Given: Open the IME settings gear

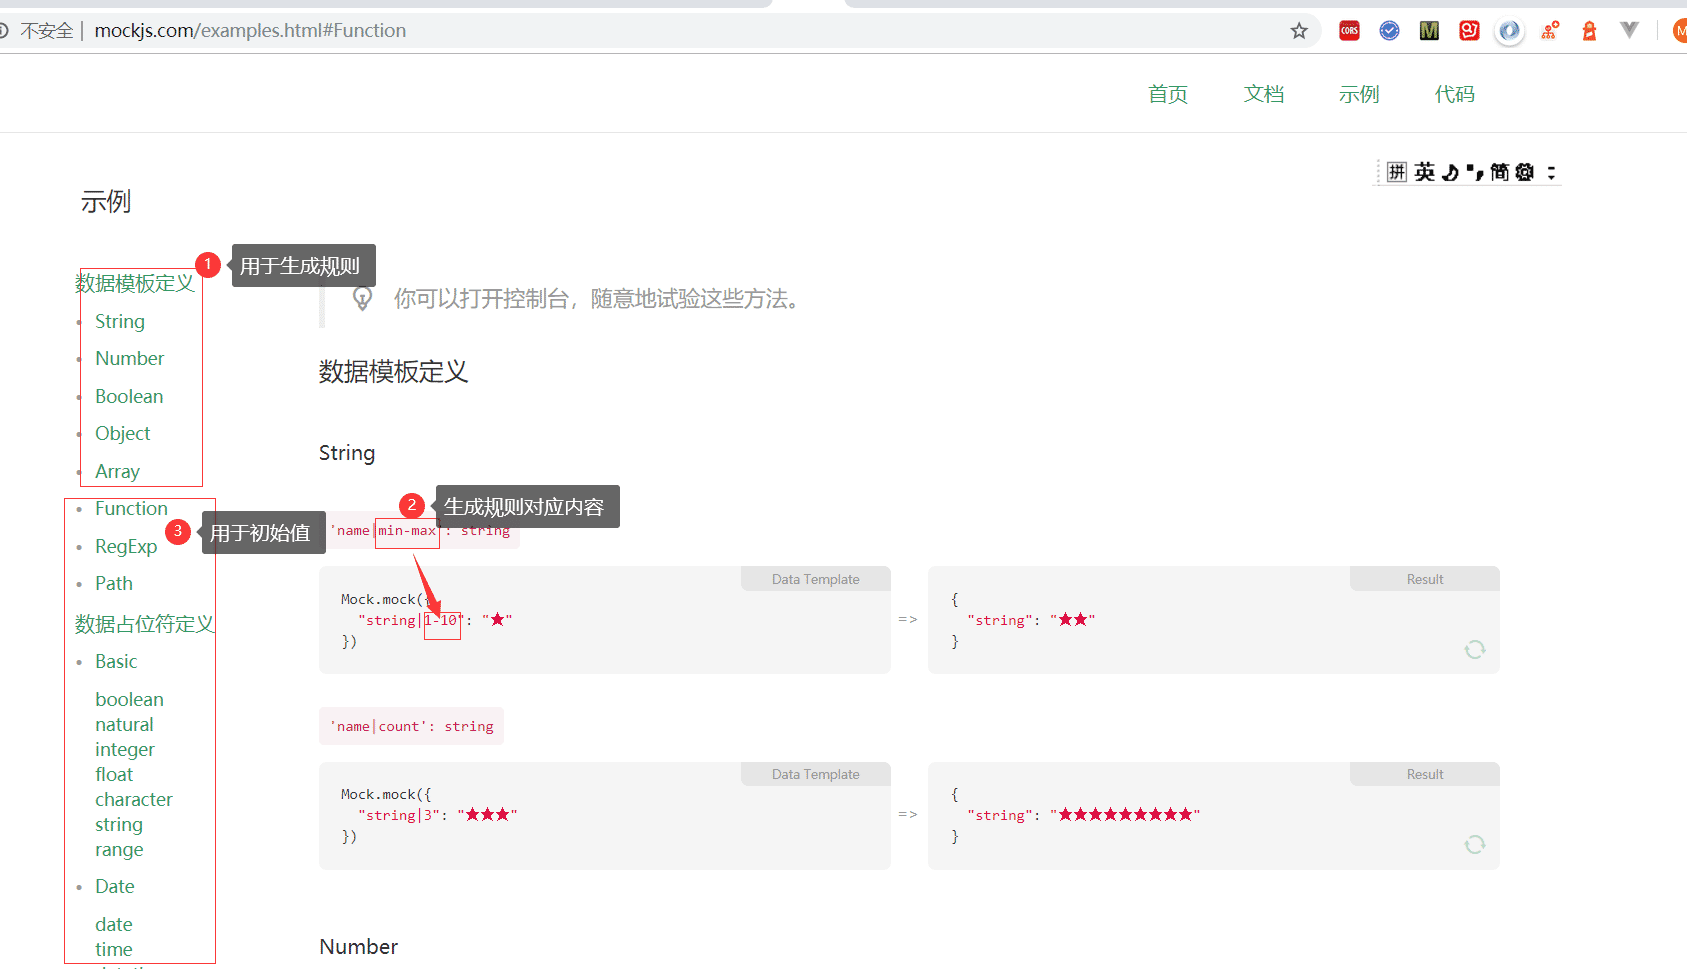Looking at the screenshot, I should pos(1524,172).
